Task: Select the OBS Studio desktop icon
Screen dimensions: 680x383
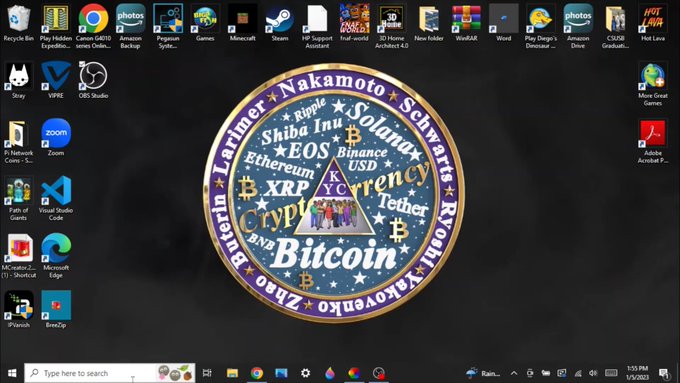Action: click(x=93, y=80)
